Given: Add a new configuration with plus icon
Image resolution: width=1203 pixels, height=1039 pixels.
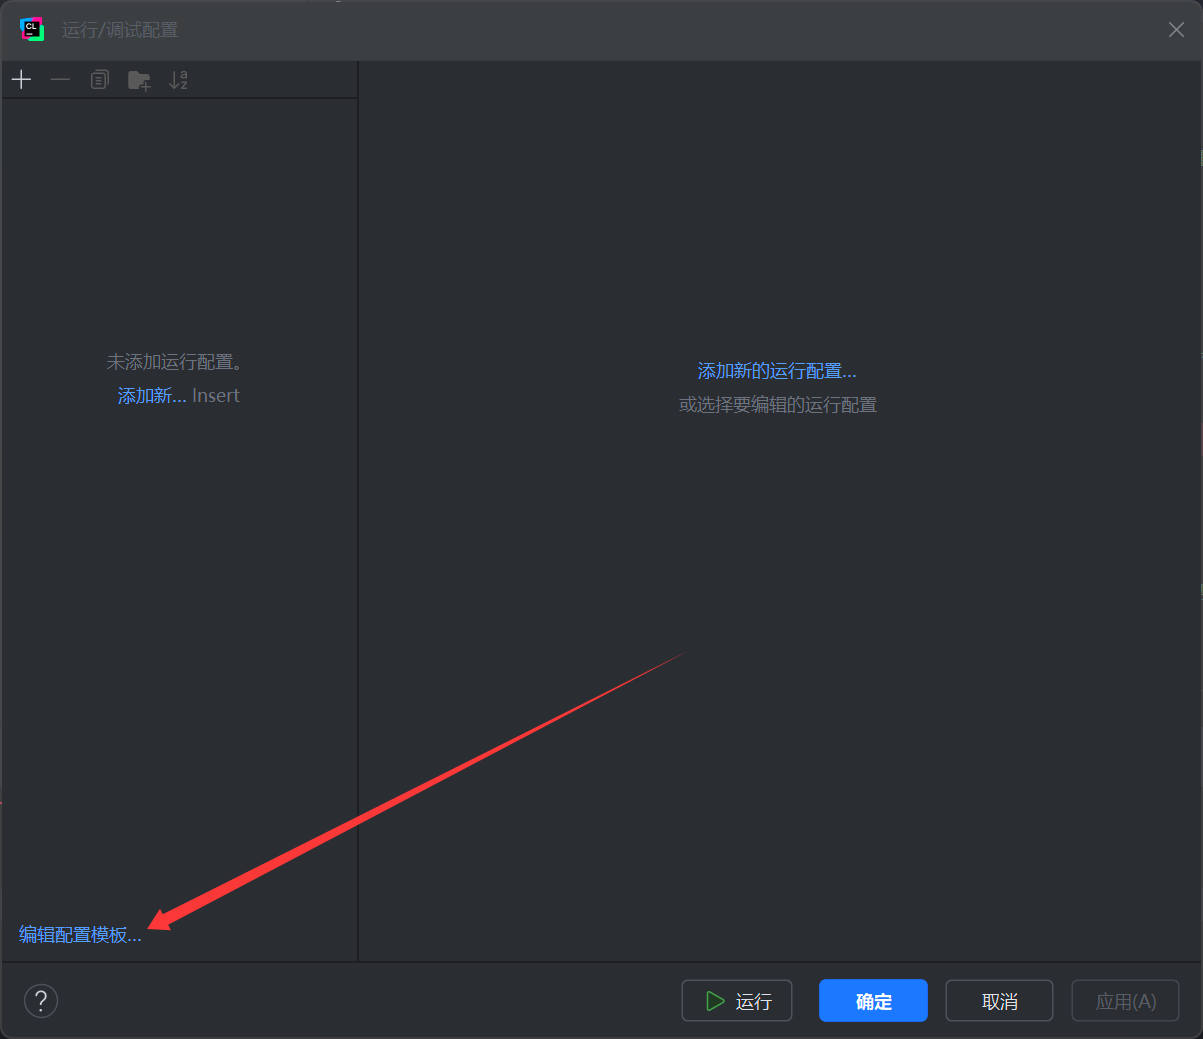Looking at the screenshot, I should tap(22, 80).
